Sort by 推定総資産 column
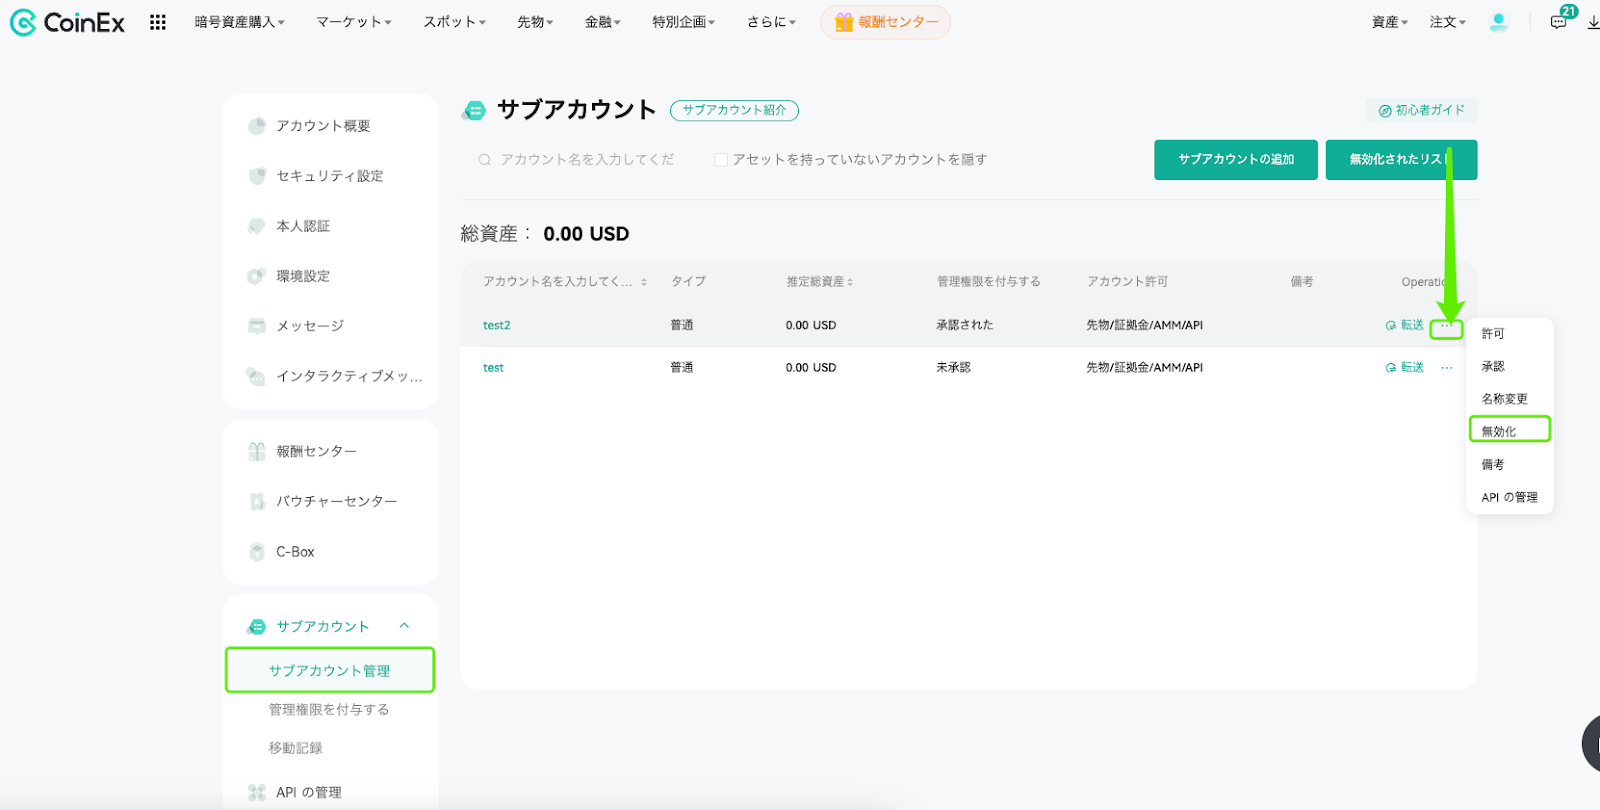 (820, 282)
